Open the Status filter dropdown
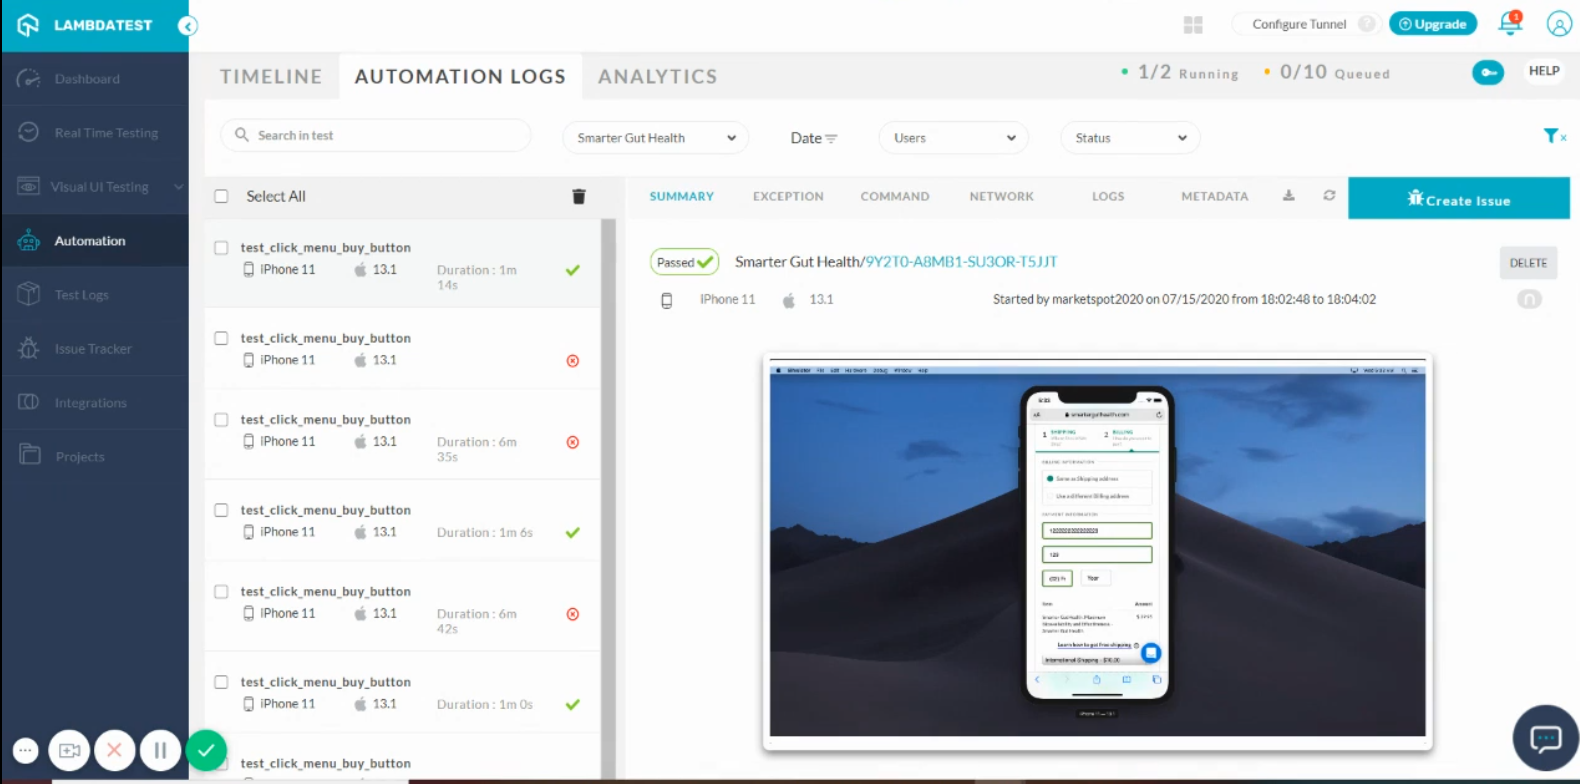Viewport: 1580px width, 784px height. pyautogui.click(x=1129, y=138)
